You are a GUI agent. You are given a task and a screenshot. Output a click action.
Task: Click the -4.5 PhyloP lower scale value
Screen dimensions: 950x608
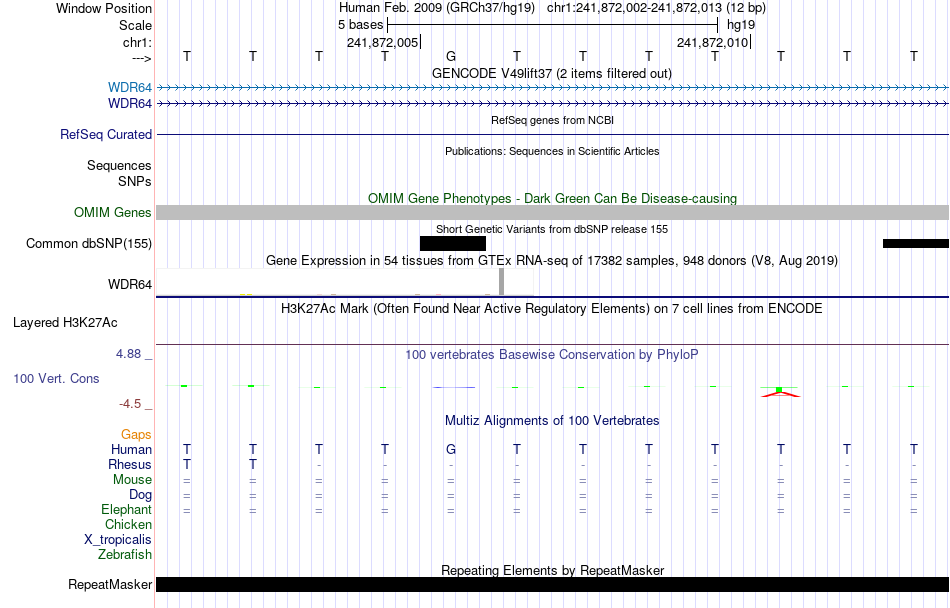click(130, 403)
